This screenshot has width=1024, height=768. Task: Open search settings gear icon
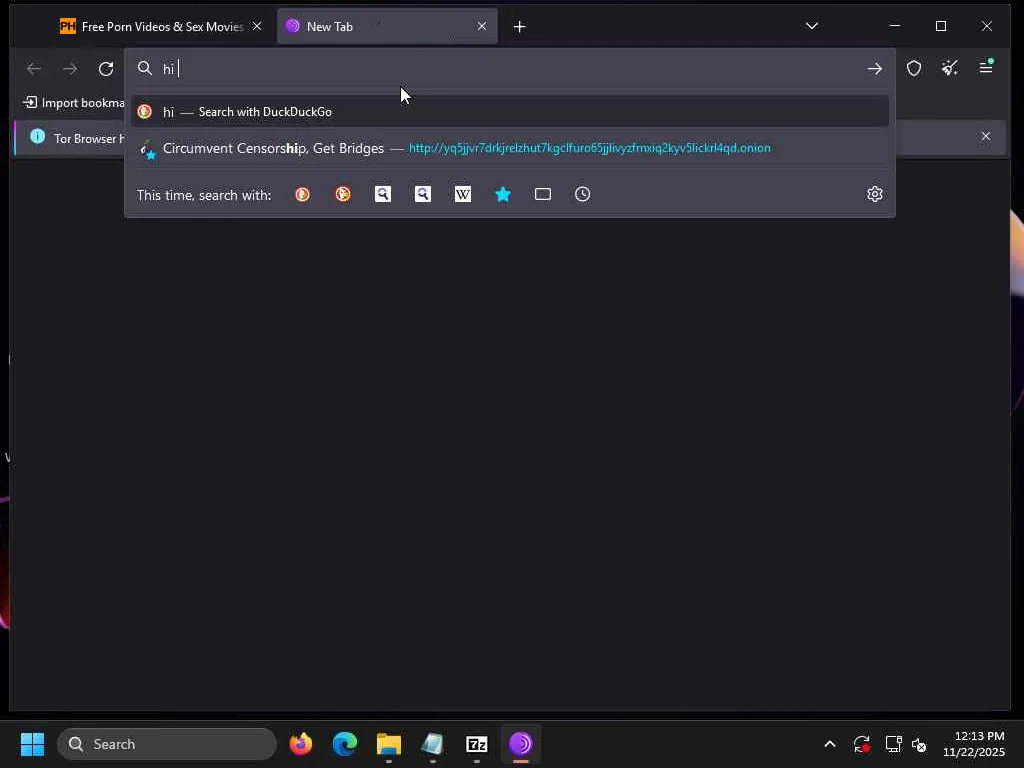[874, 194]
